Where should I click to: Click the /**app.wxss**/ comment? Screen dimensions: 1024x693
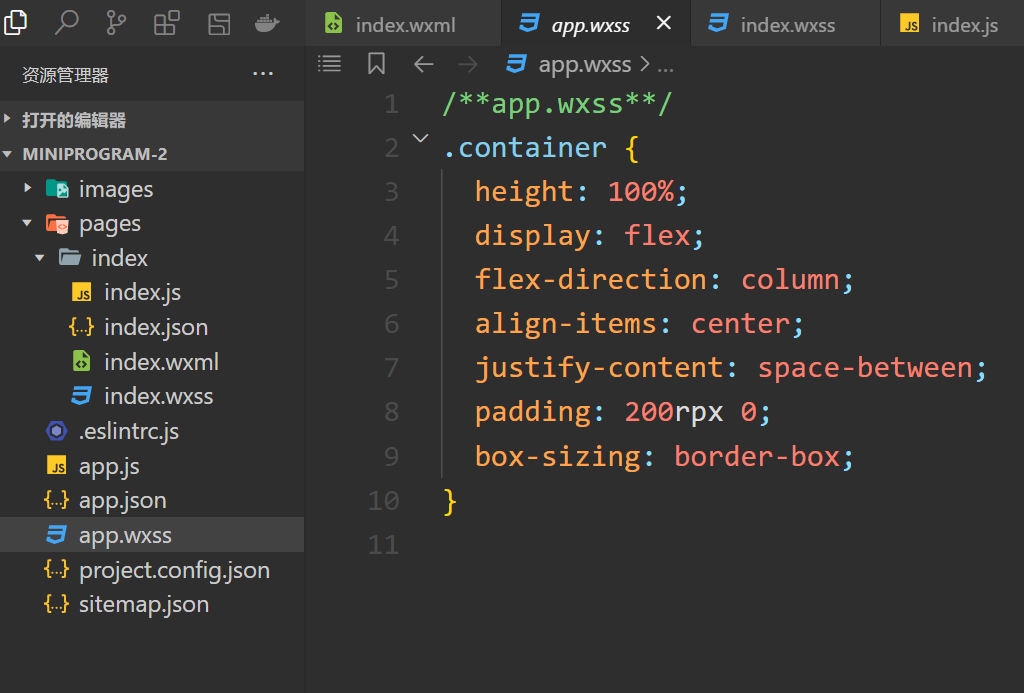pos(557,103)
